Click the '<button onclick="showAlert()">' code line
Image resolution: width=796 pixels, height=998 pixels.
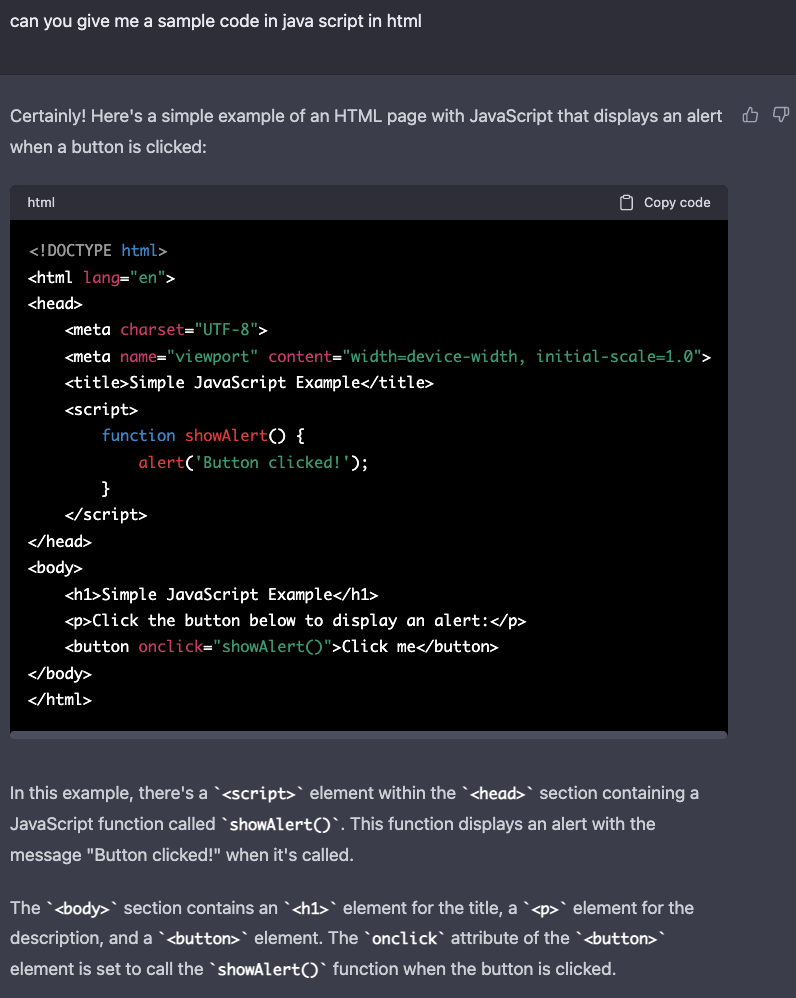[x=281, y=647]
